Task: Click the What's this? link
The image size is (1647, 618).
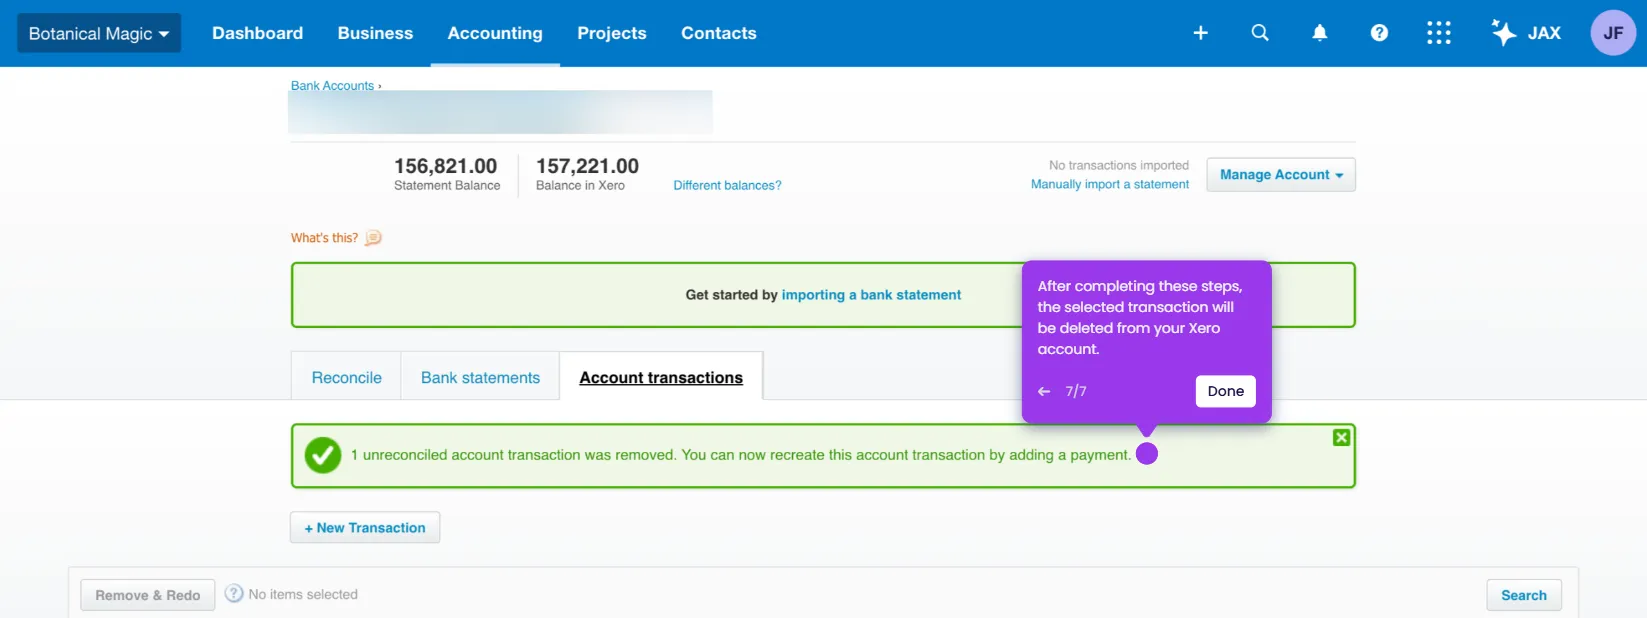Action: point(324,238)
